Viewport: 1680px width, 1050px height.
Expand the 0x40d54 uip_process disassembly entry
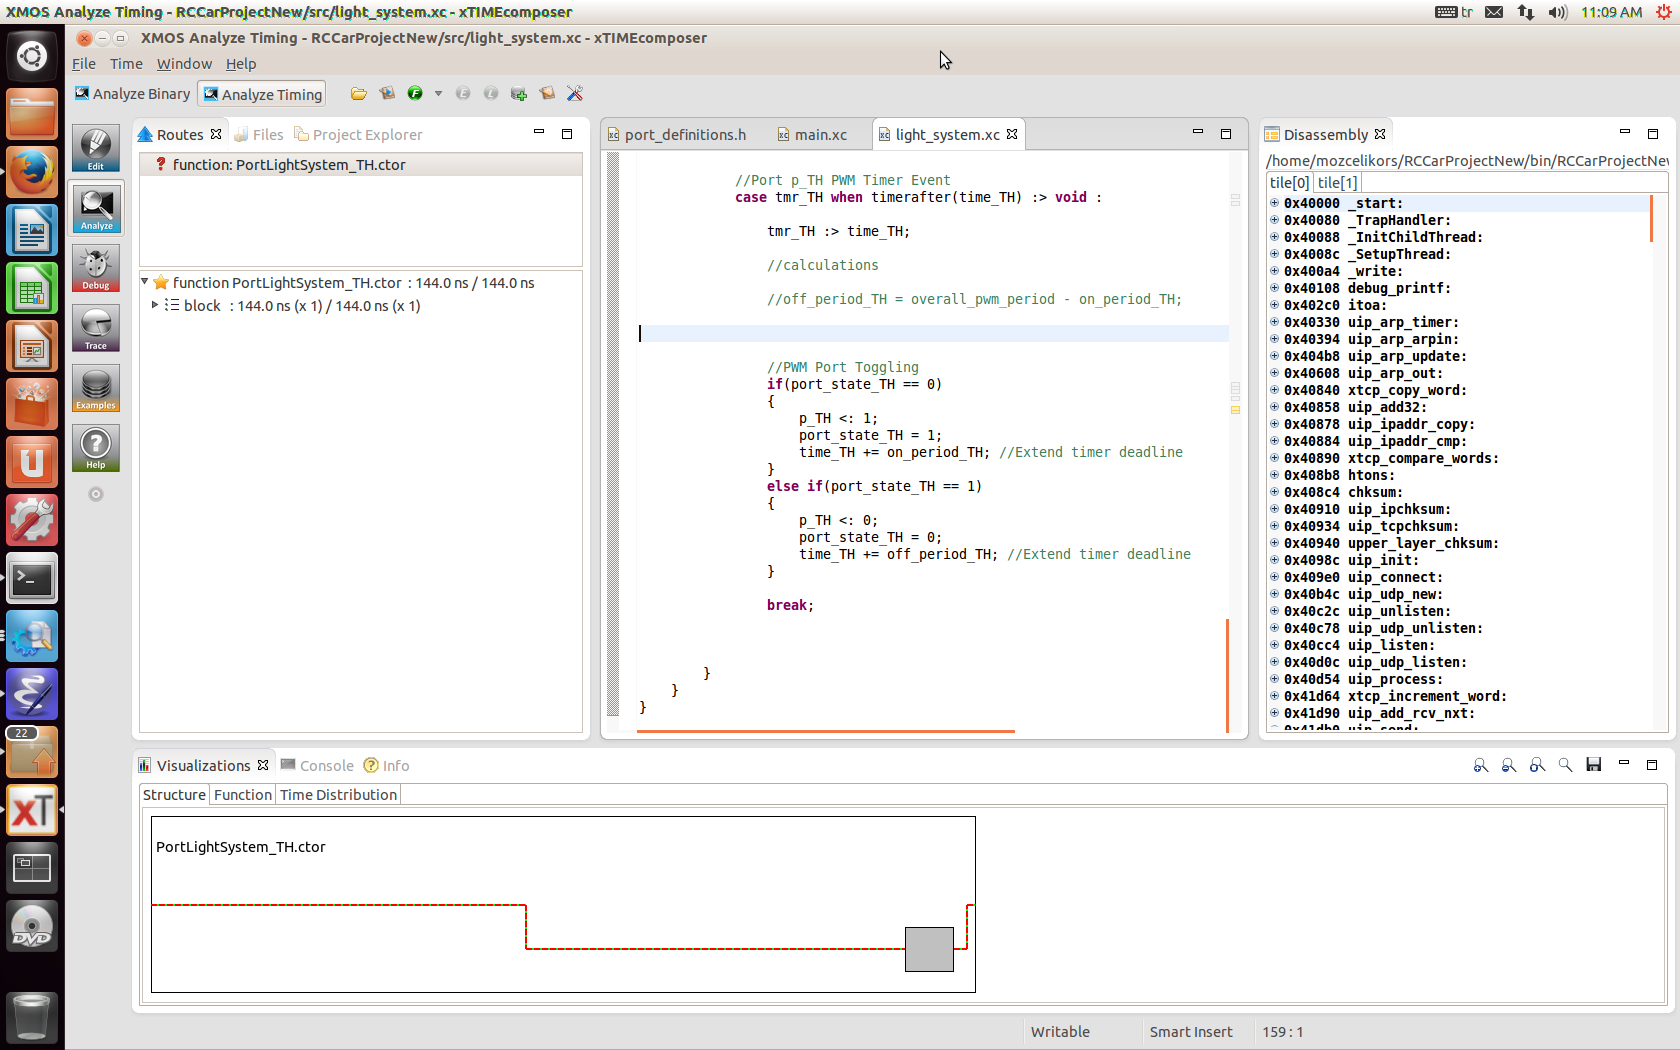[x=1275, y=679]
